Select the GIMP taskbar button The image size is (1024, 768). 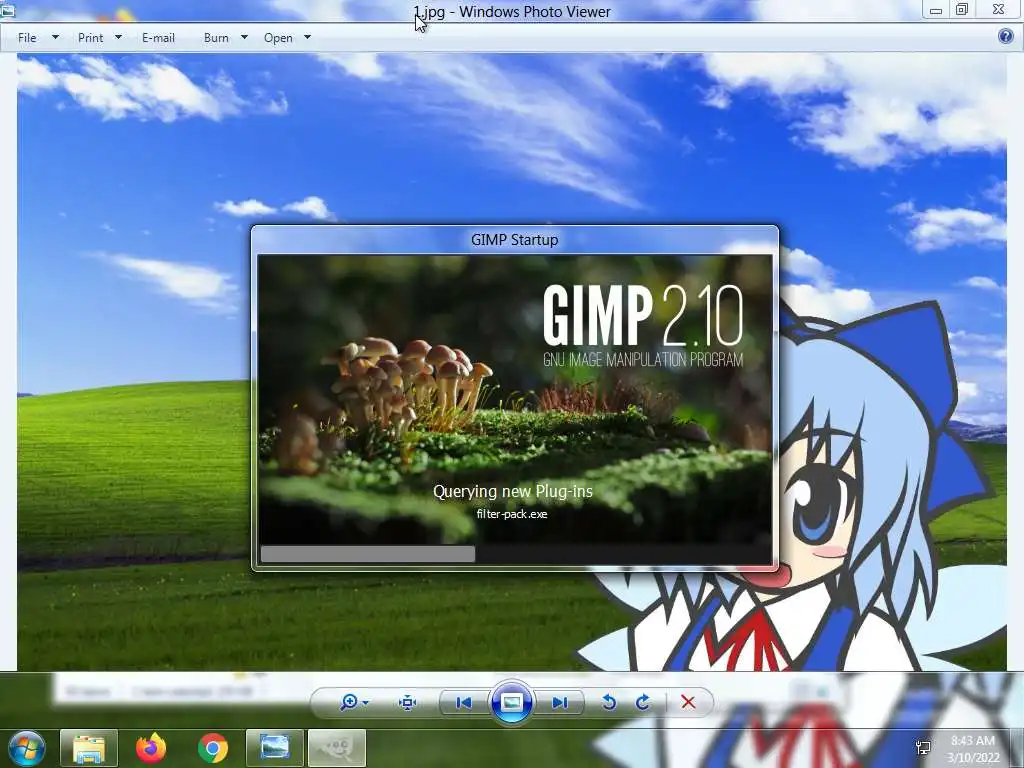336,748
